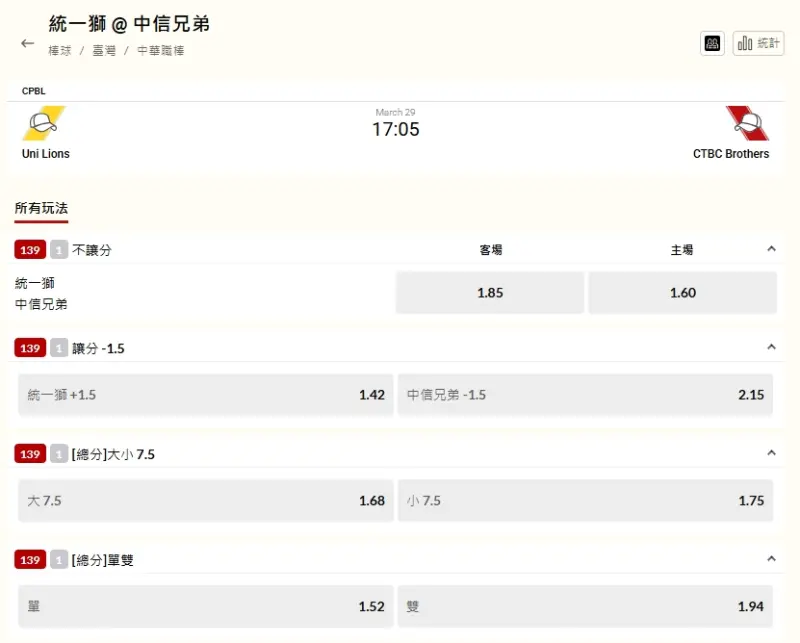Image resolution: width=800 pixels, height=643 pixels.
Task: Open the 臺灣 breadcrumb link
Action: pos(104,51)
